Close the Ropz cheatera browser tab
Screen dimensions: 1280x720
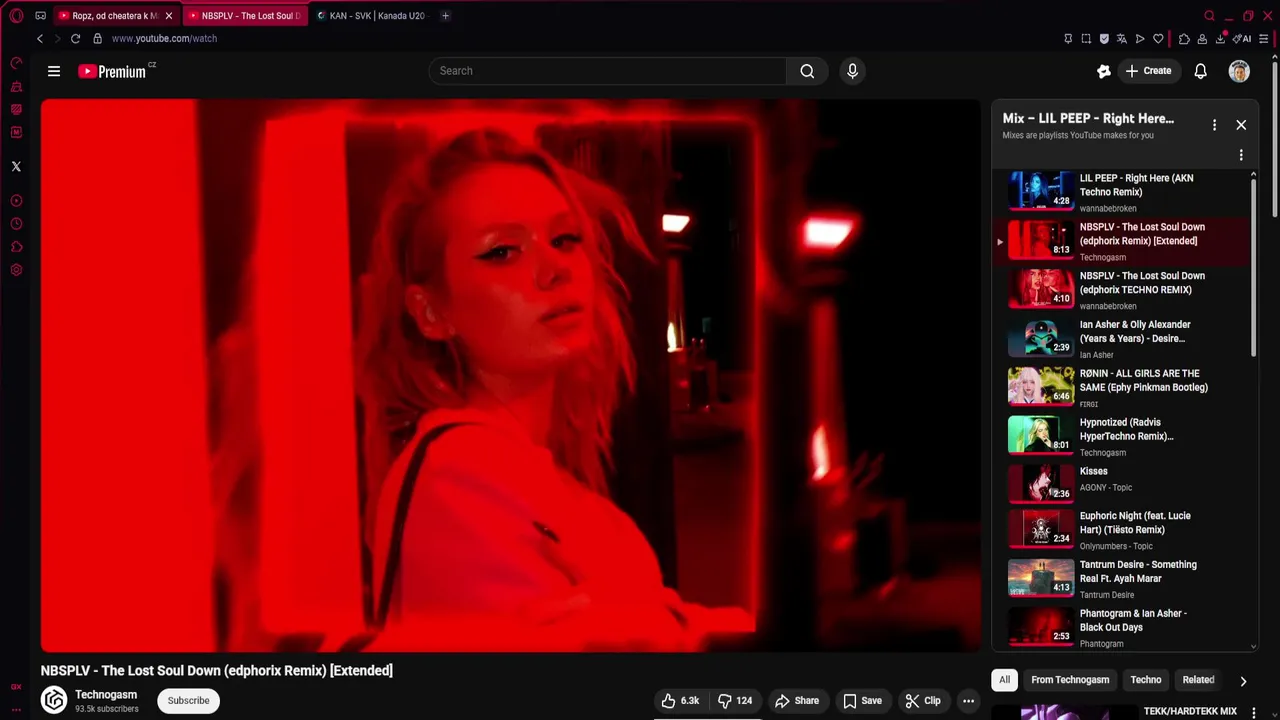pos(168,16)
